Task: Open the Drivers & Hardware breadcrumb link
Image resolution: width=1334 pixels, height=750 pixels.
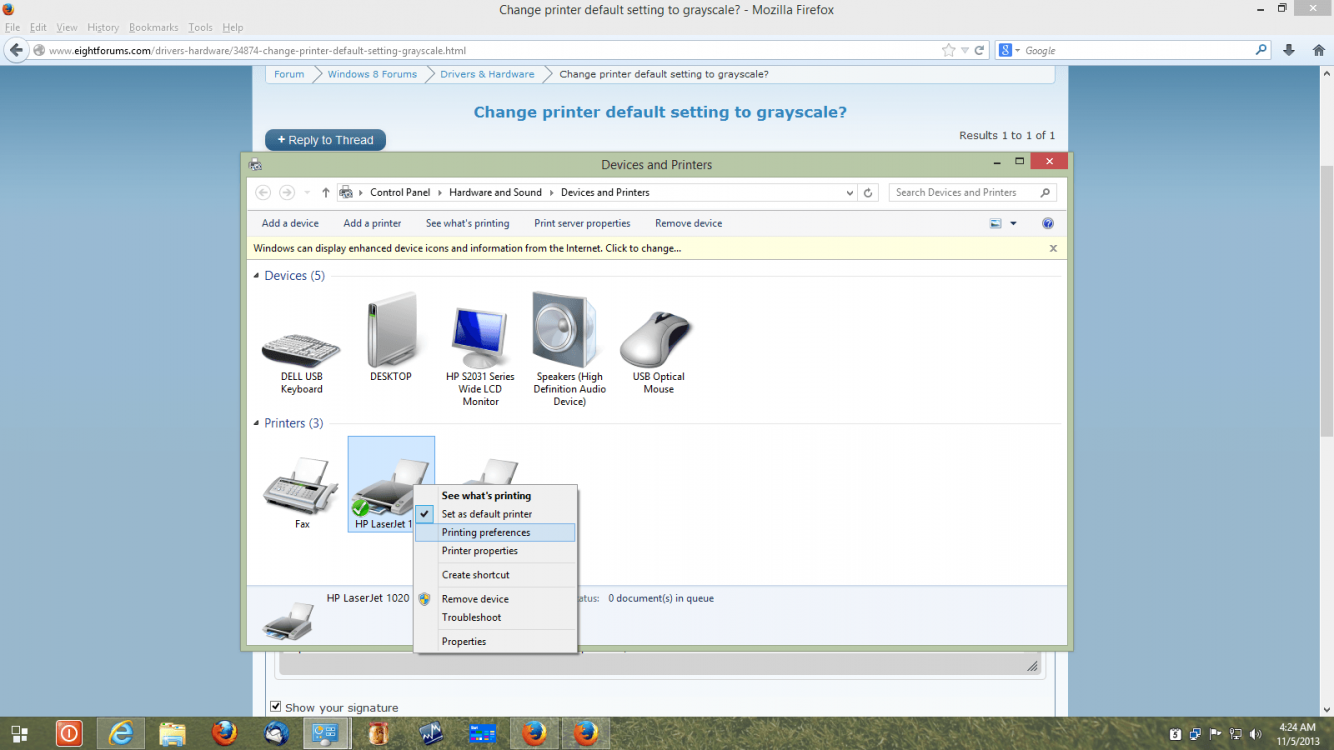Action: (x=487, y=74)
